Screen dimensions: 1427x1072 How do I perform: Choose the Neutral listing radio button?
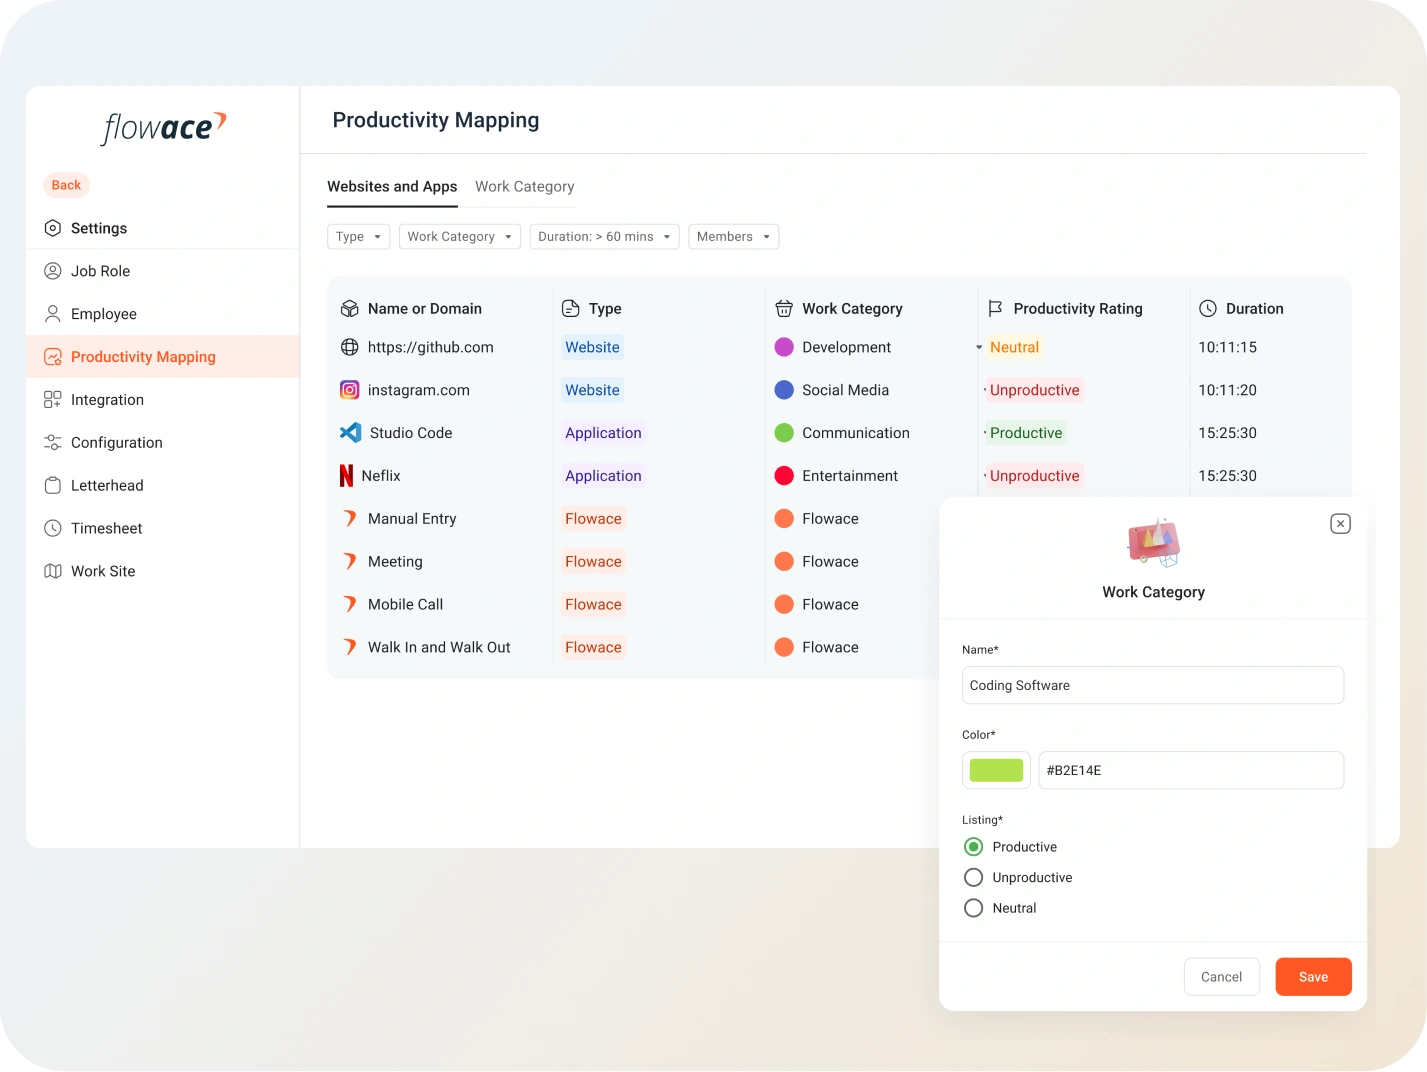point(973,908)
